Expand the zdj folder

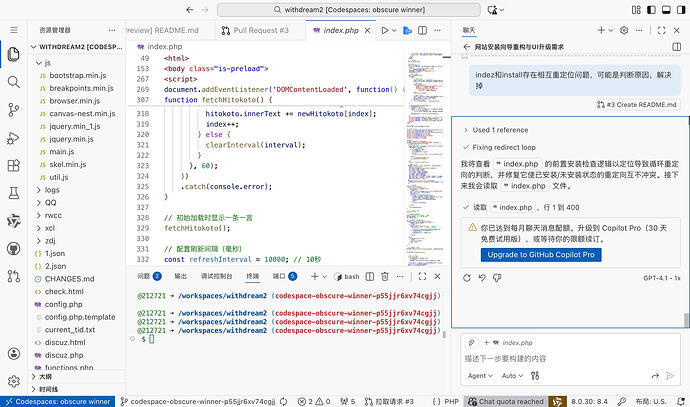pyautogui.click(x=39, y=241)
